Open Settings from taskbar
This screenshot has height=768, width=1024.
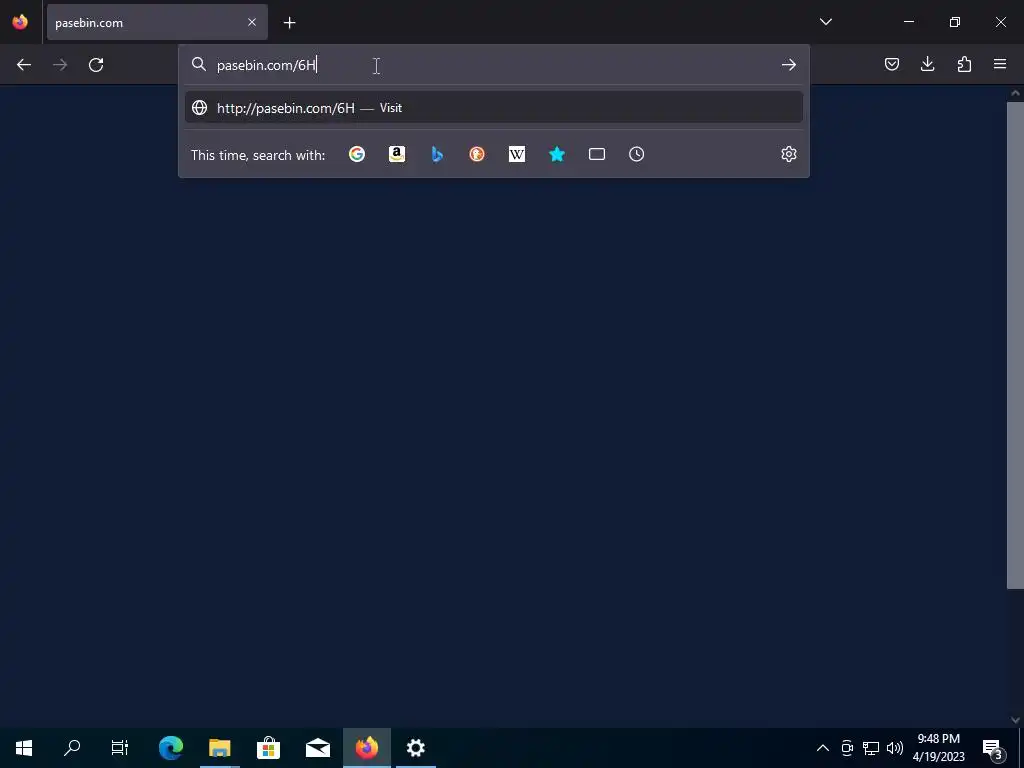click(416, 748)
